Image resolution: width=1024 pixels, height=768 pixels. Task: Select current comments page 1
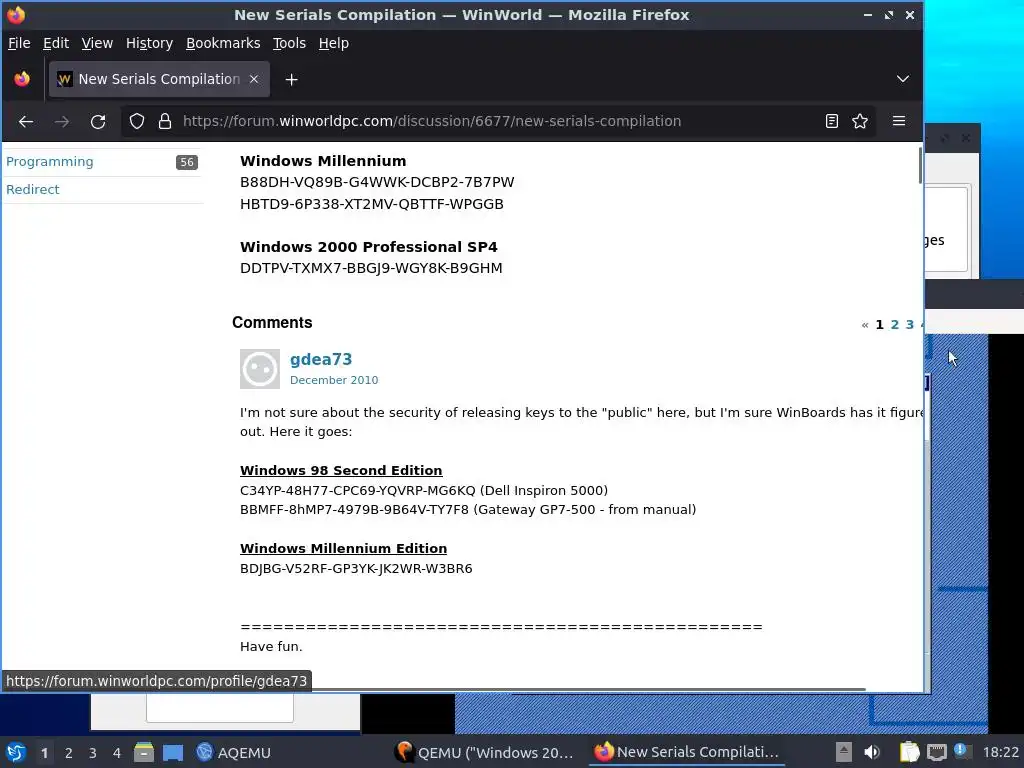pyautogui.click(x=880, y=325)
